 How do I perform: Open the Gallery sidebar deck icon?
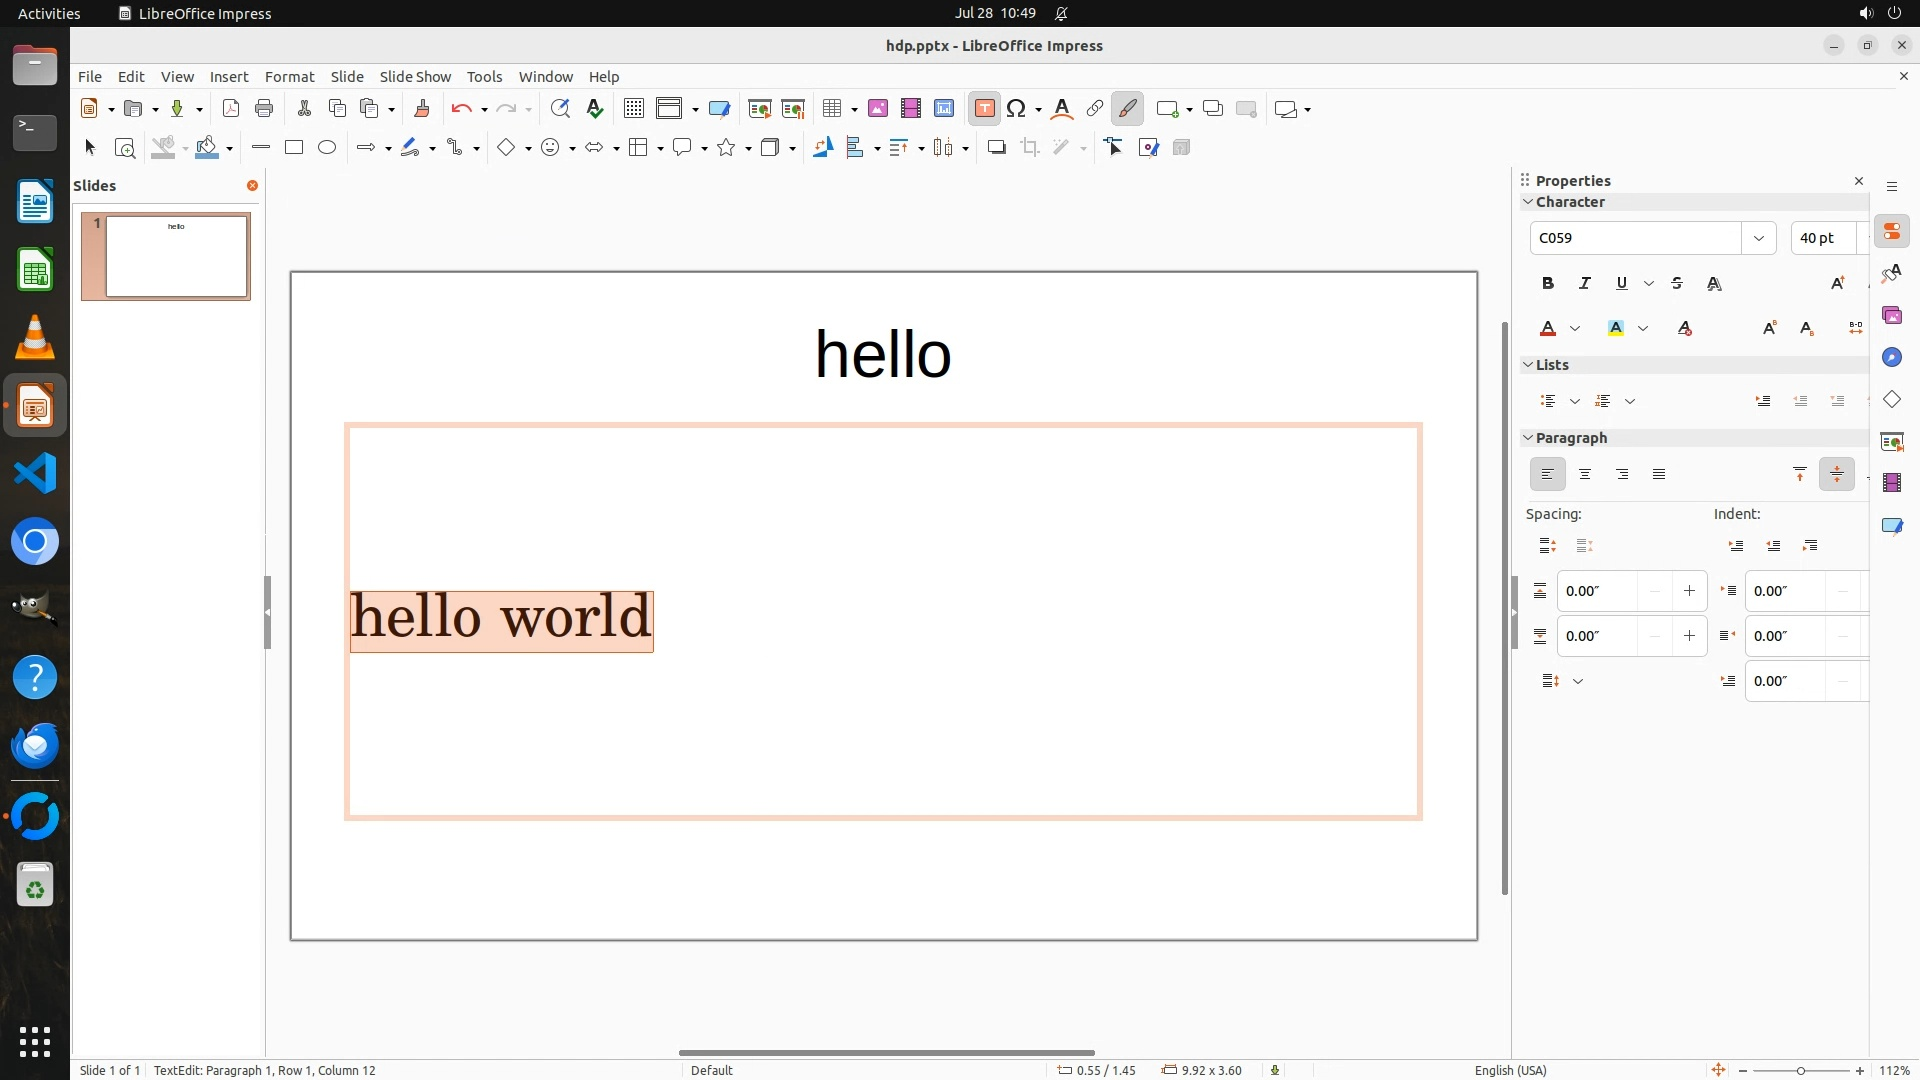click(1891, 316)
